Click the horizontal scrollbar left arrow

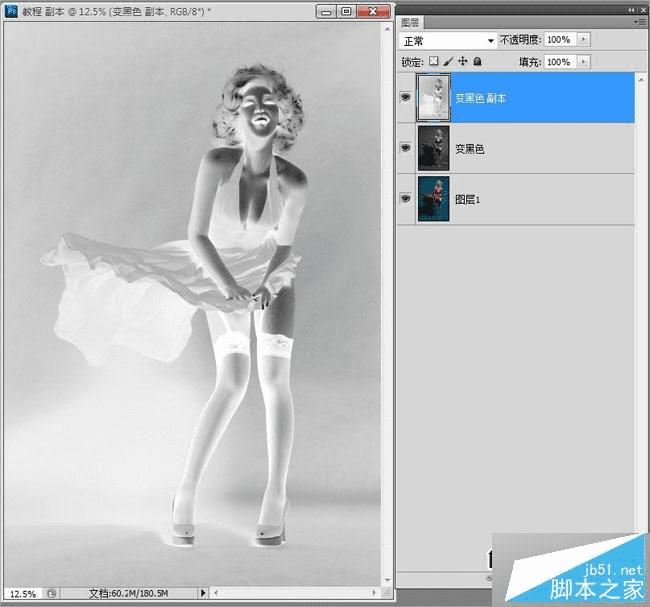point(216,593)
